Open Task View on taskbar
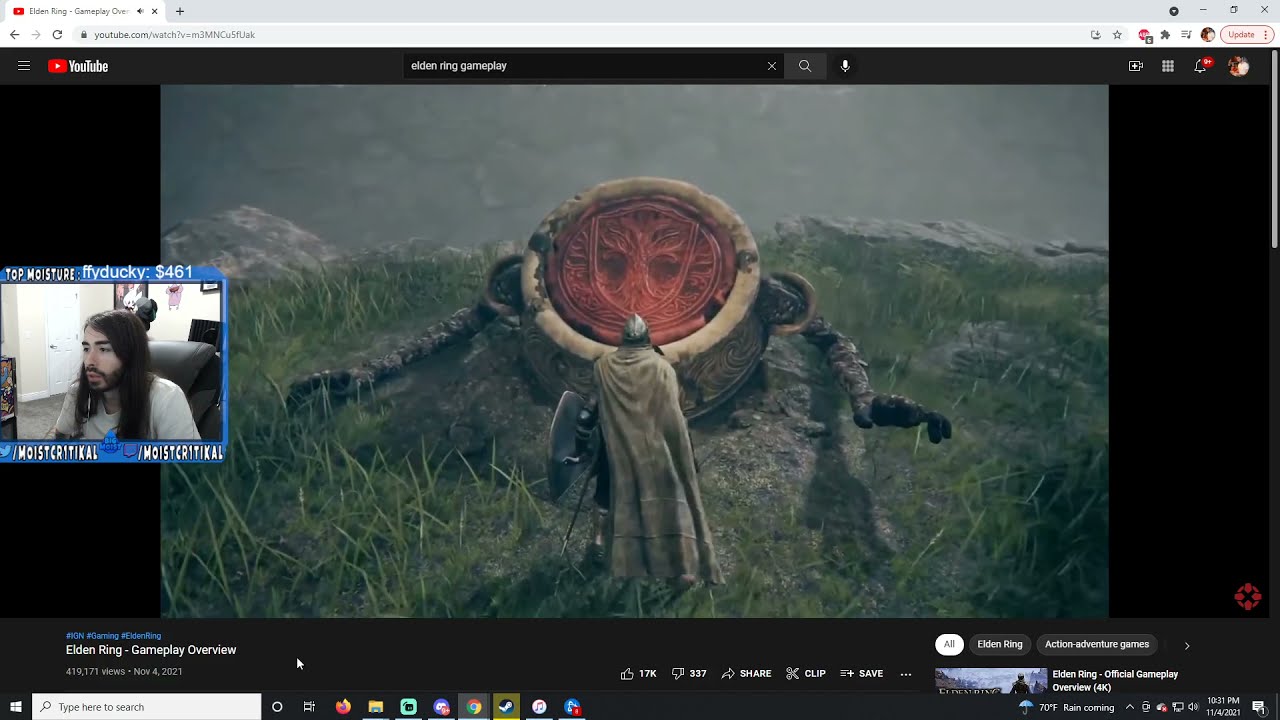The height and width of the screenshot is (720, 1280). point(309,707)
